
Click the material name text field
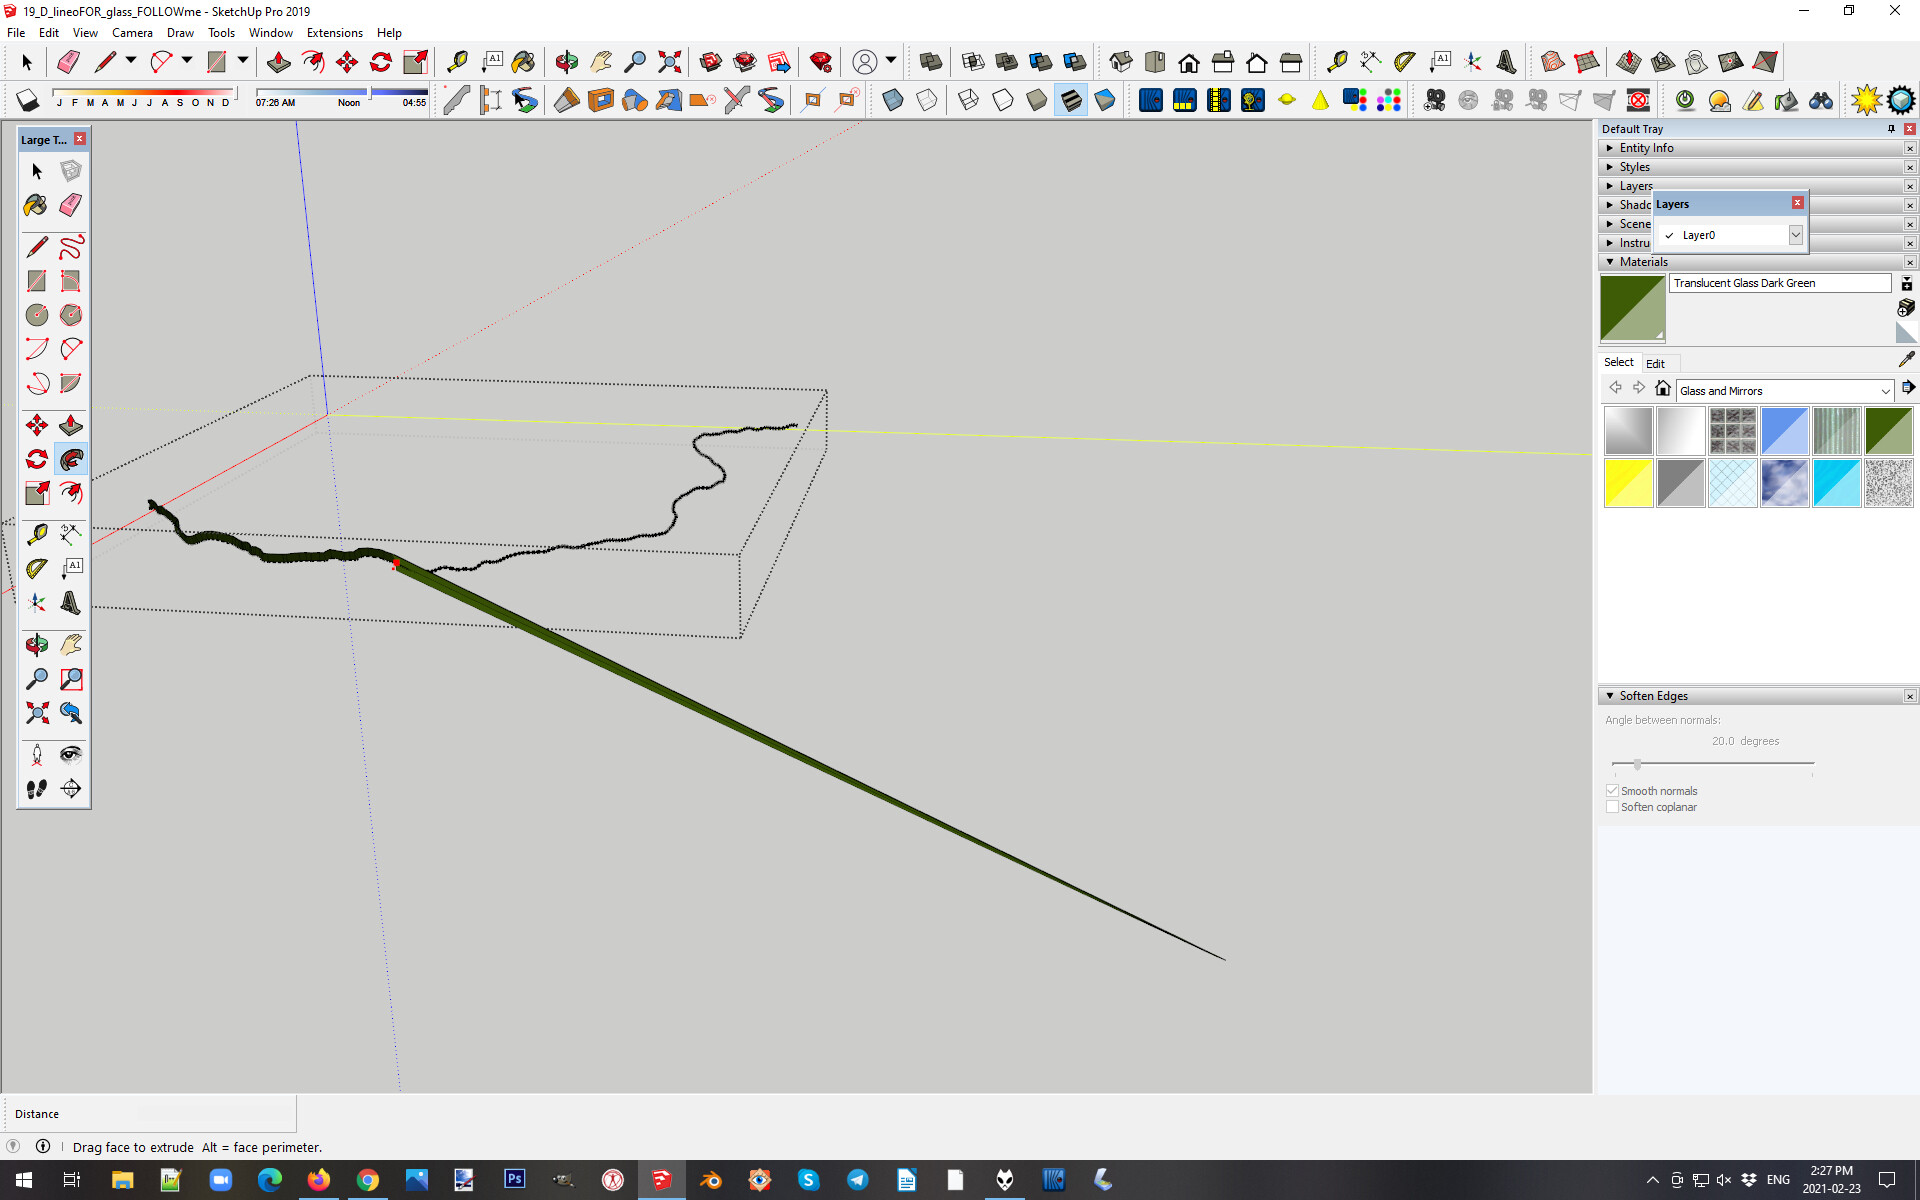point(1780,283)
